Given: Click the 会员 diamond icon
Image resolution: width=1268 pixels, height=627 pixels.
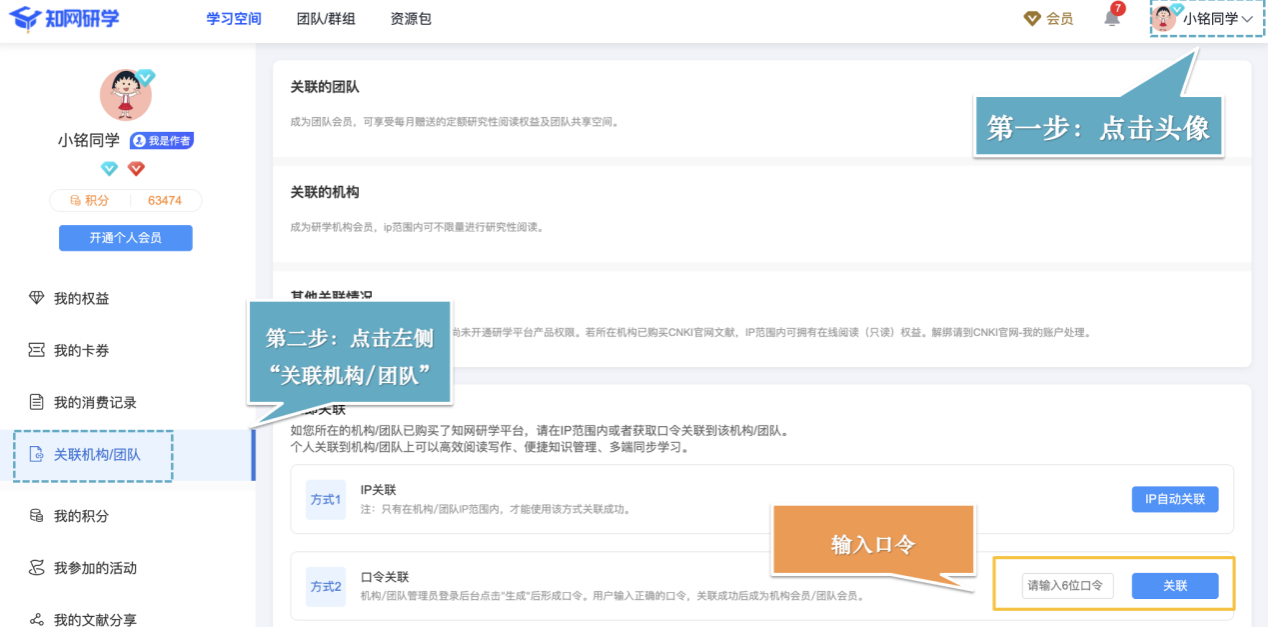Looking at the screenshot, I should [x=1032, y=19].
